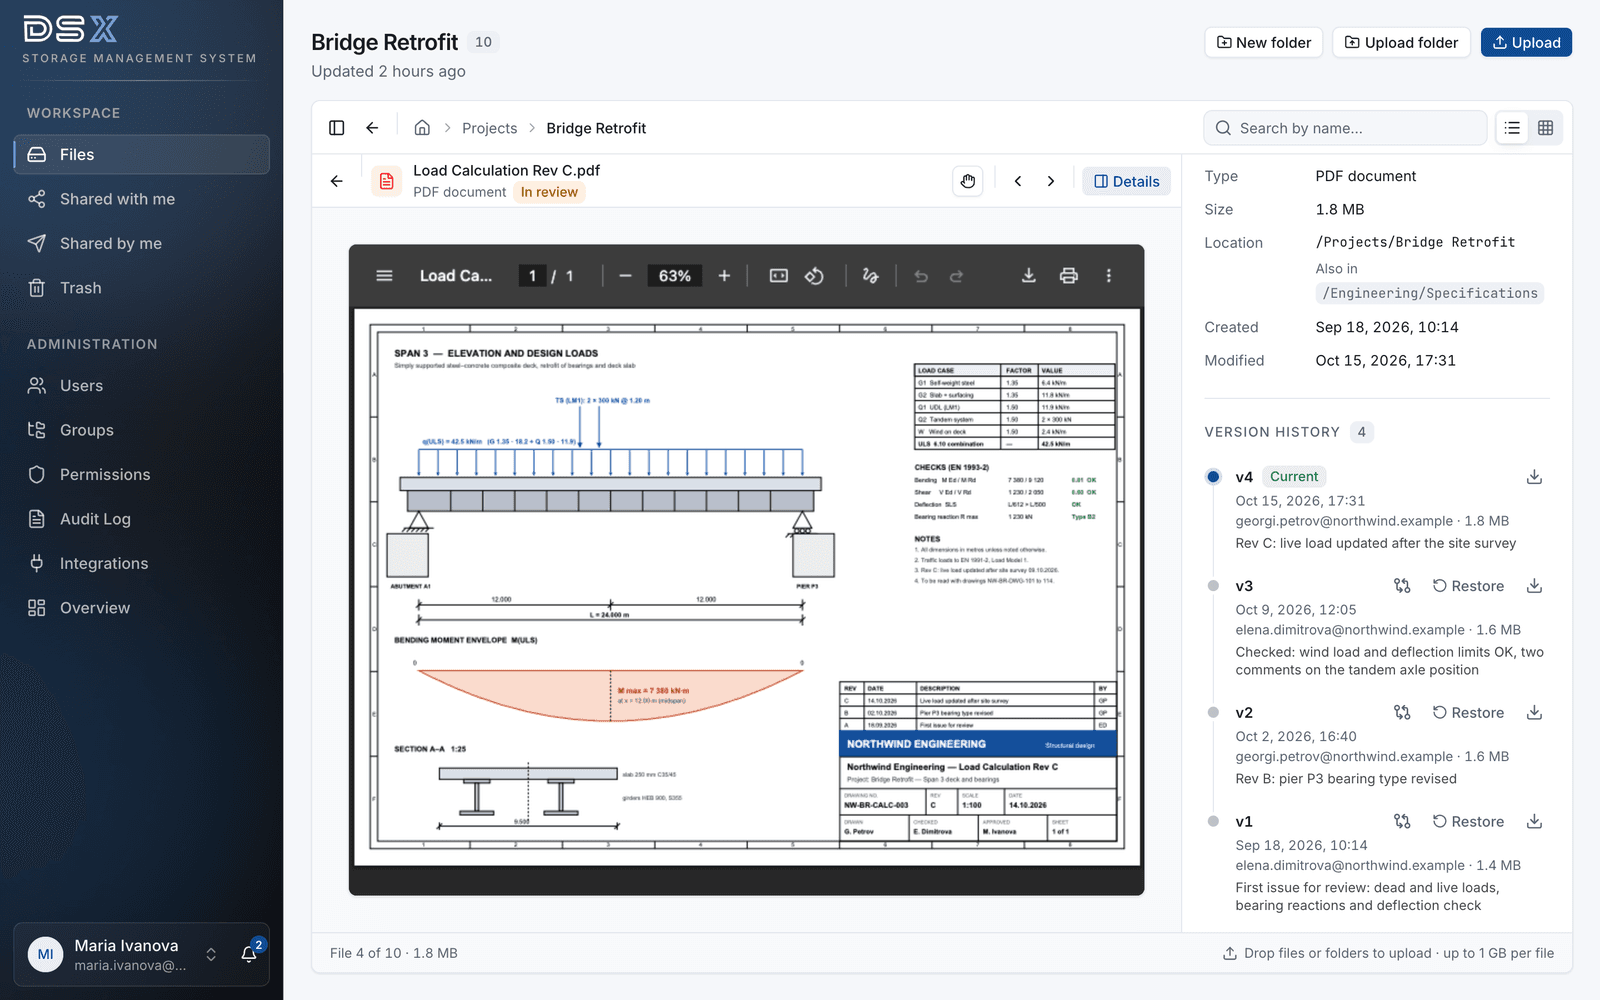Switch to grid view
Viewport: 1600px width, 1000px height.
point(1545,128)
